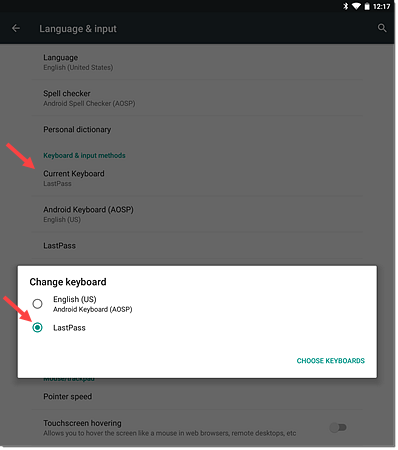398x450 pixels.
Task: Tap the Wi-Fi signal icon
Action: [x=356, y=6]
